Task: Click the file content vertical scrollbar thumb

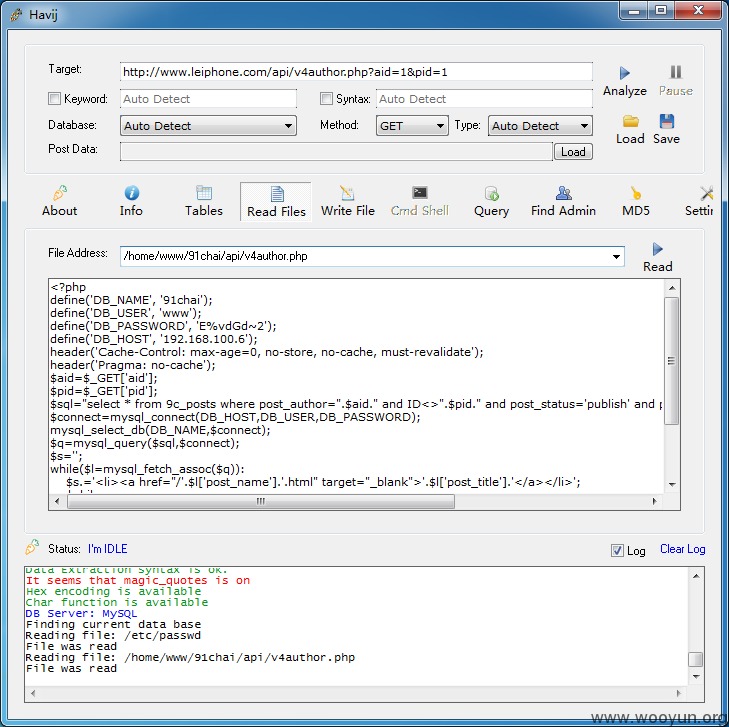Action: coord(671,361)
